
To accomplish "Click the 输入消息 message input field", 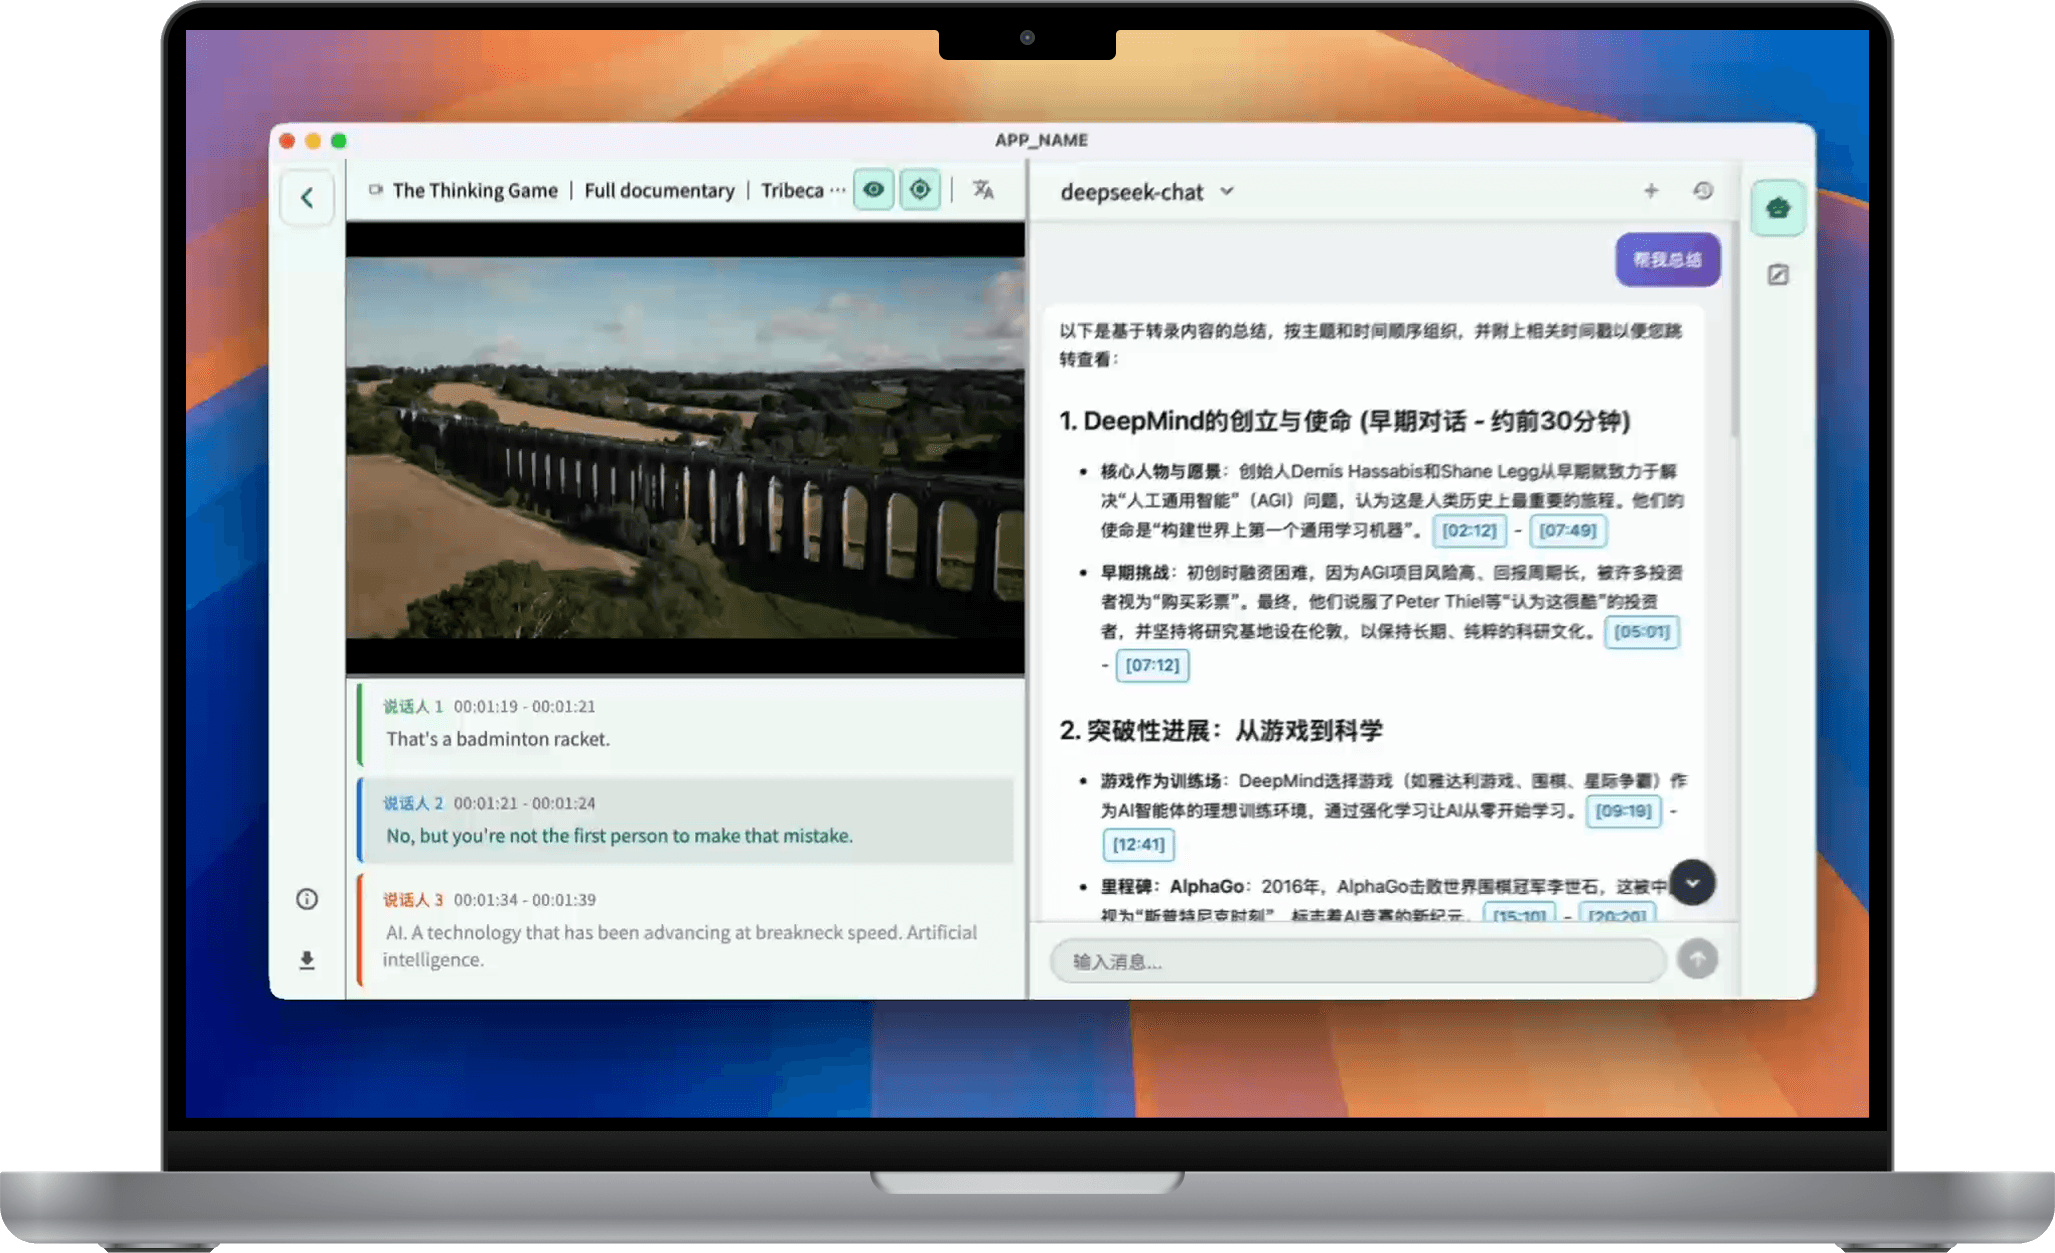I will (x=1356, y=961).
